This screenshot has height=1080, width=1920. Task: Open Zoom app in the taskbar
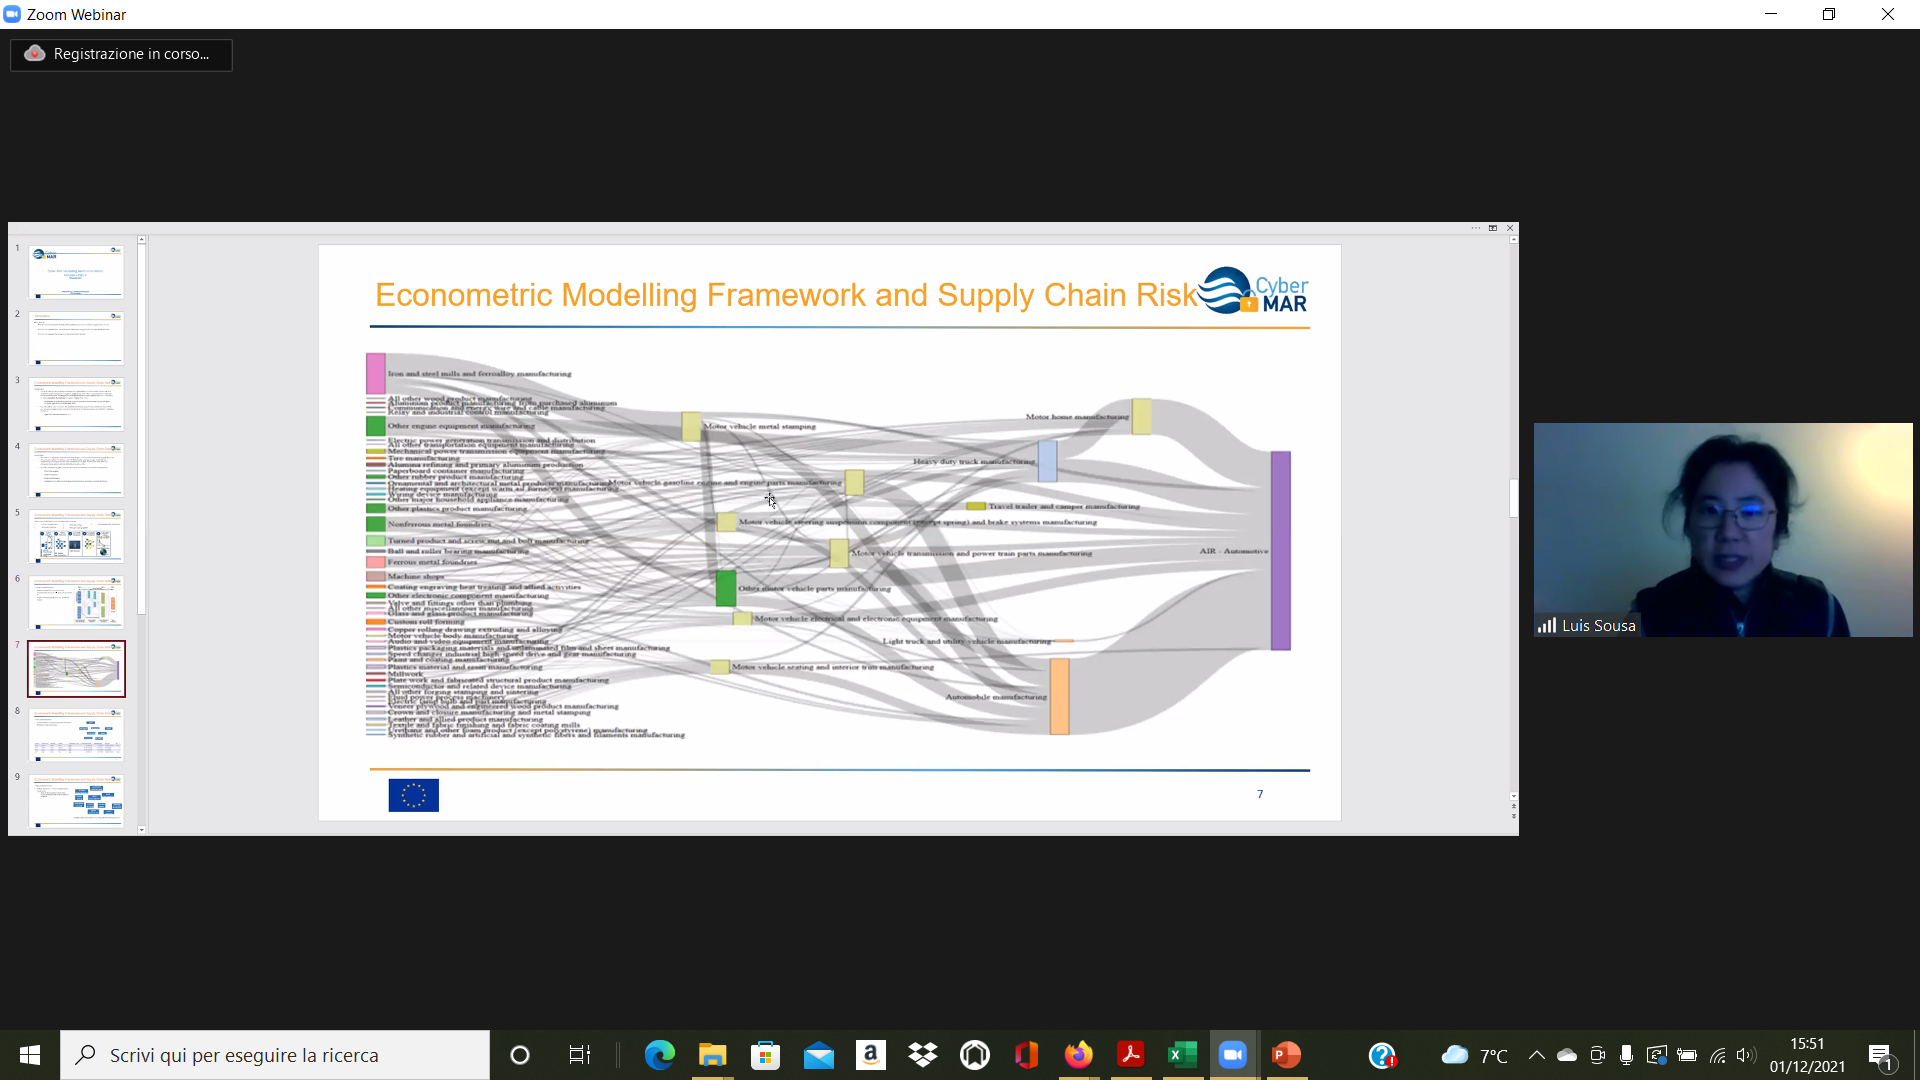click(x=1233, y=1055)
